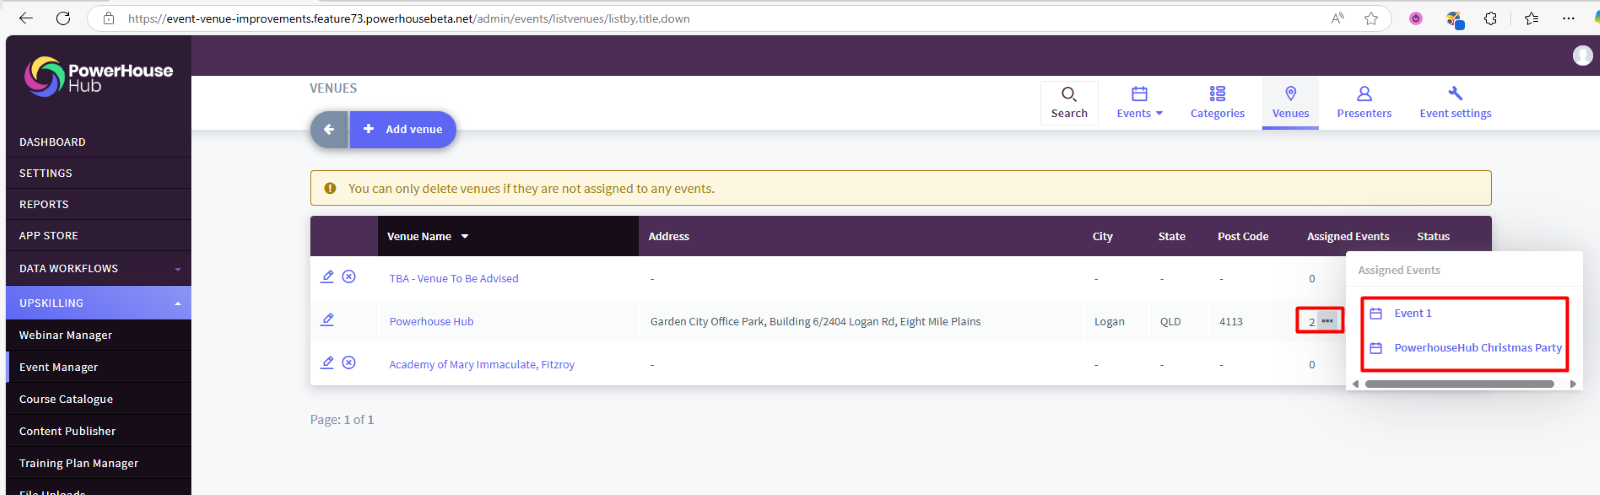Image resolution: width=1600 pixels, height=495 pixels.
Task: Click the back arrow beside Add venue
Action: [329, 129]
